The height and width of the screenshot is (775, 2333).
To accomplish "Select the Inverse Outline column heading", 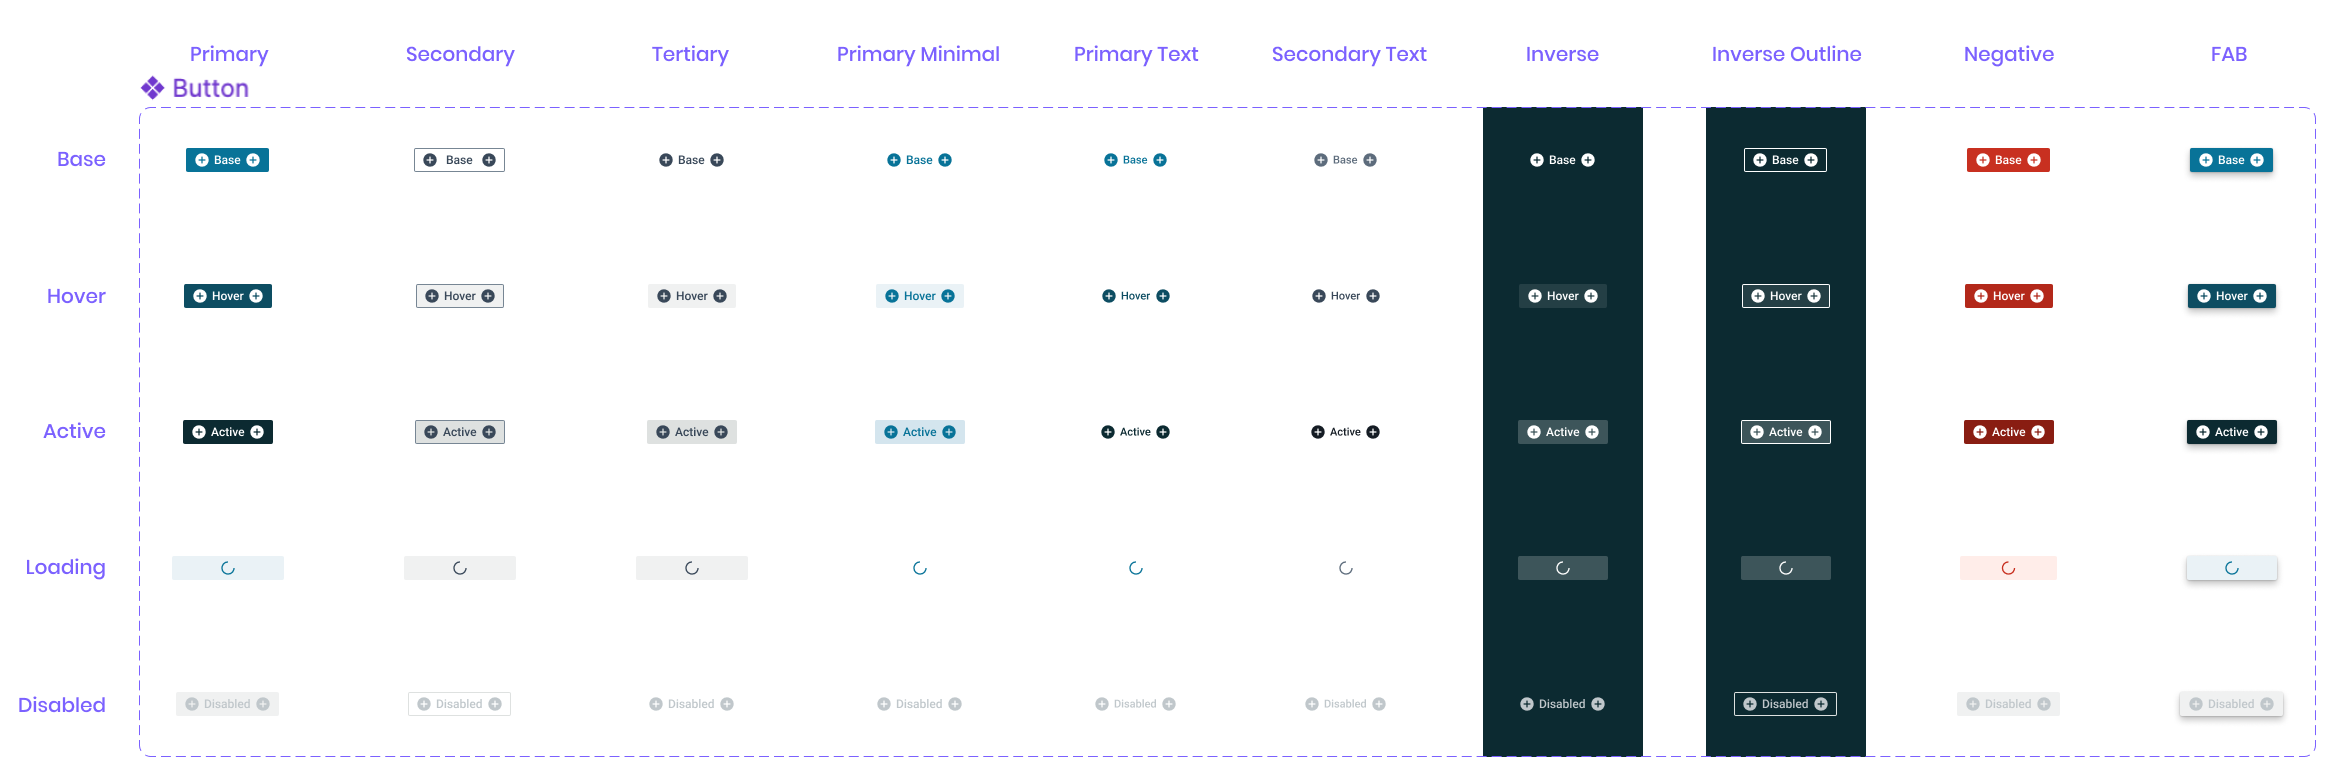I will (1786, 54).
